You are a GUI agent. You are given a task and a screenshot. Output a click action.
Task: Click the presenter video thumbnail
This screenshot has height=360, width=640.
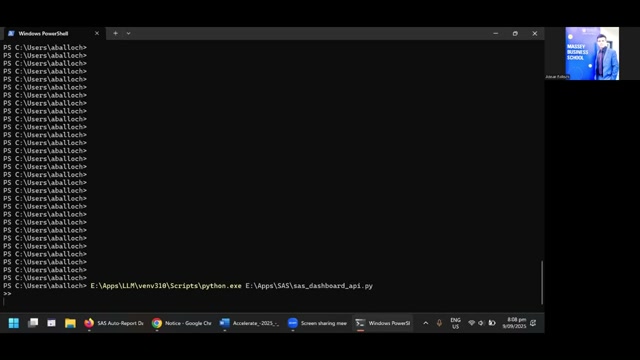tap(592, 53)
